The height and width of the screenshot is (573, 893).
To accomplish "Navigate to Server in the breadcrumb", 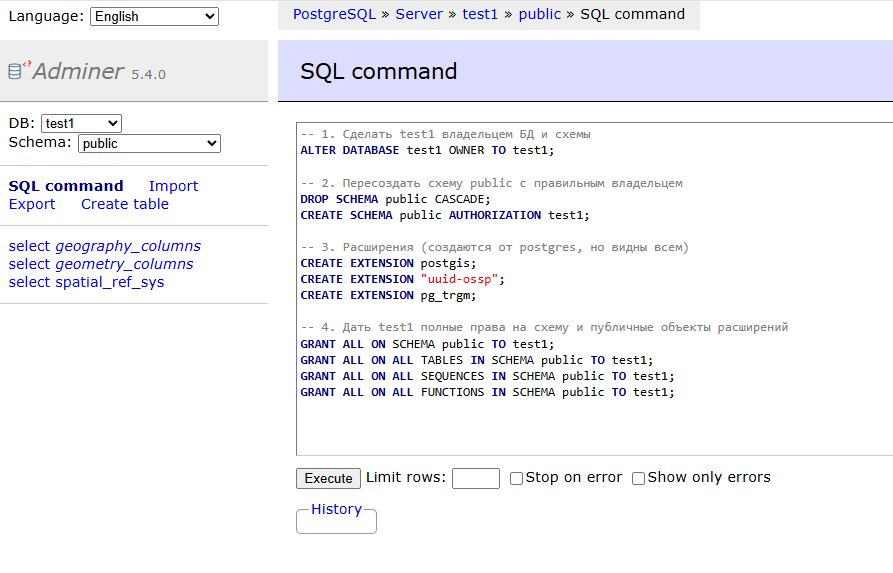I will 419,14.
